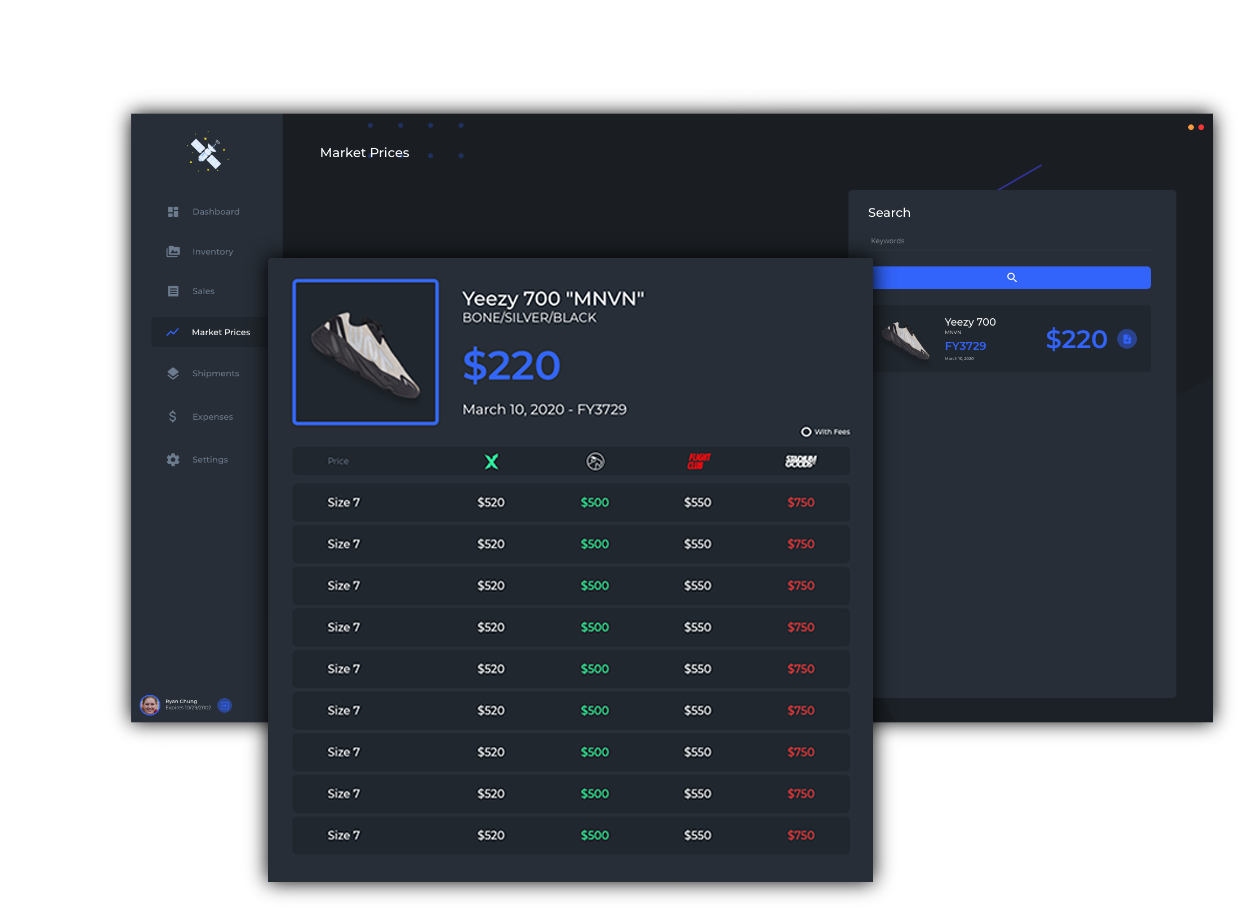Click the Stadium Goods logo column header
This screenshot has height=908, width=1238.
pos(801,461)
